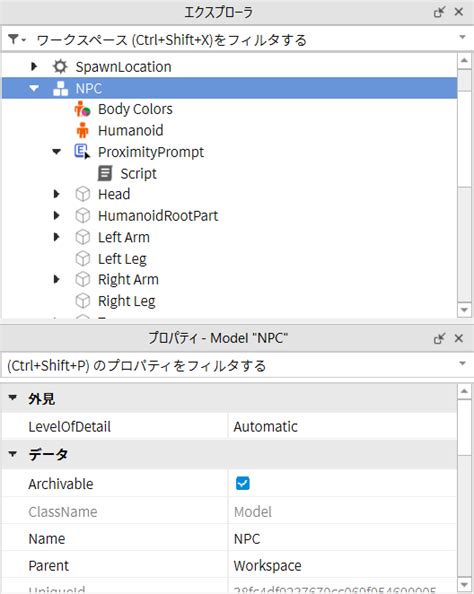Click the Archivable property label
The width and height of the screenshot is (474, 594).
(x=61, y=484)
